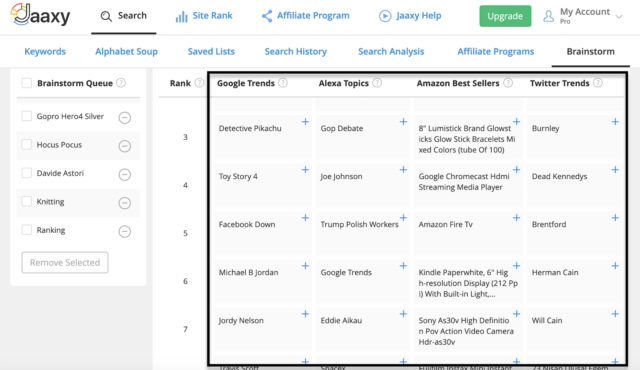The width and height of the screenshot is (640, 370).
Task: Show help icon for Alexa Topics
Action: pos(377,83)
